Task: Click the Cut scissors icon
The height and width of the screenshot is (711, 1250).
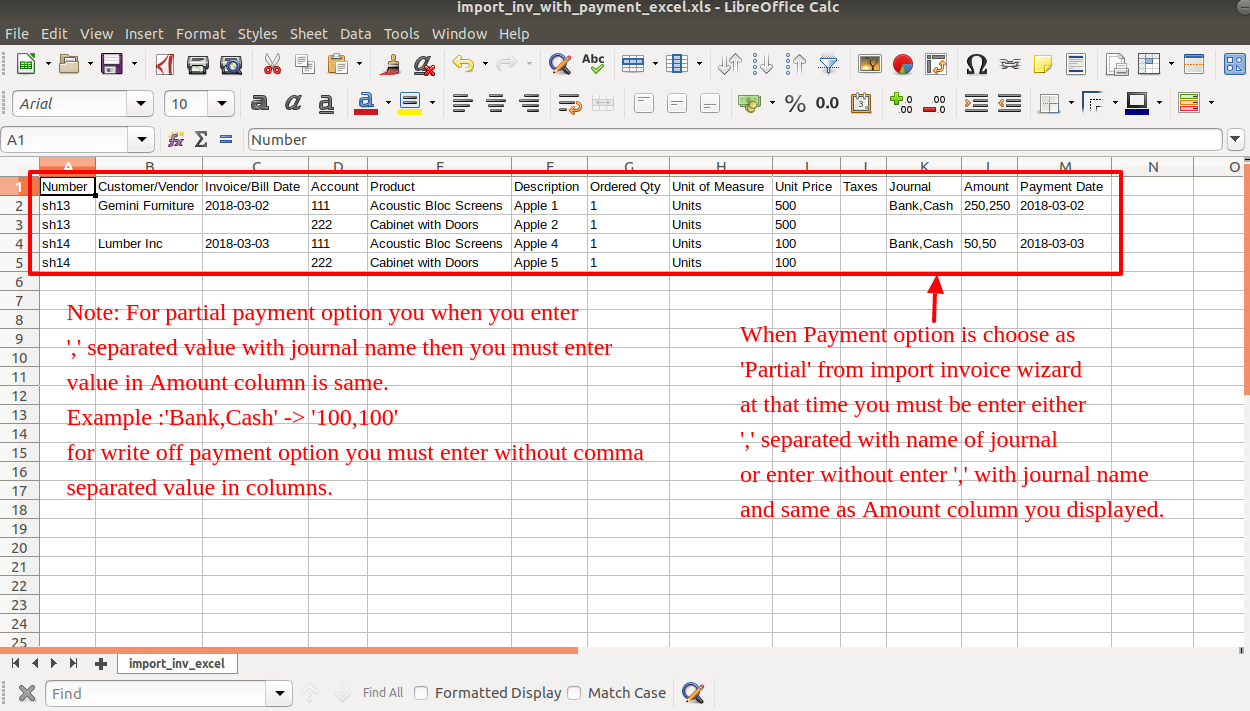Action: tap(272, 65)
